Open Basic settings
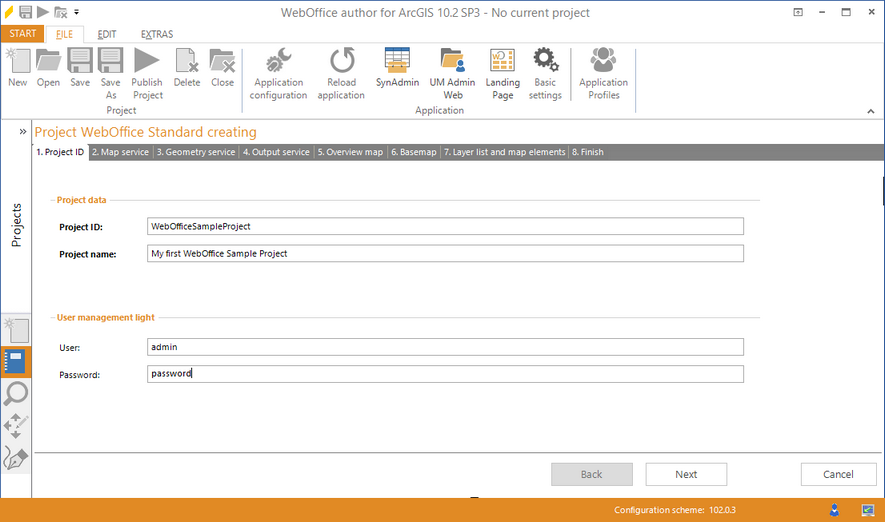The width and height of the screenshot is (885, 522). (x=545, y=74)
